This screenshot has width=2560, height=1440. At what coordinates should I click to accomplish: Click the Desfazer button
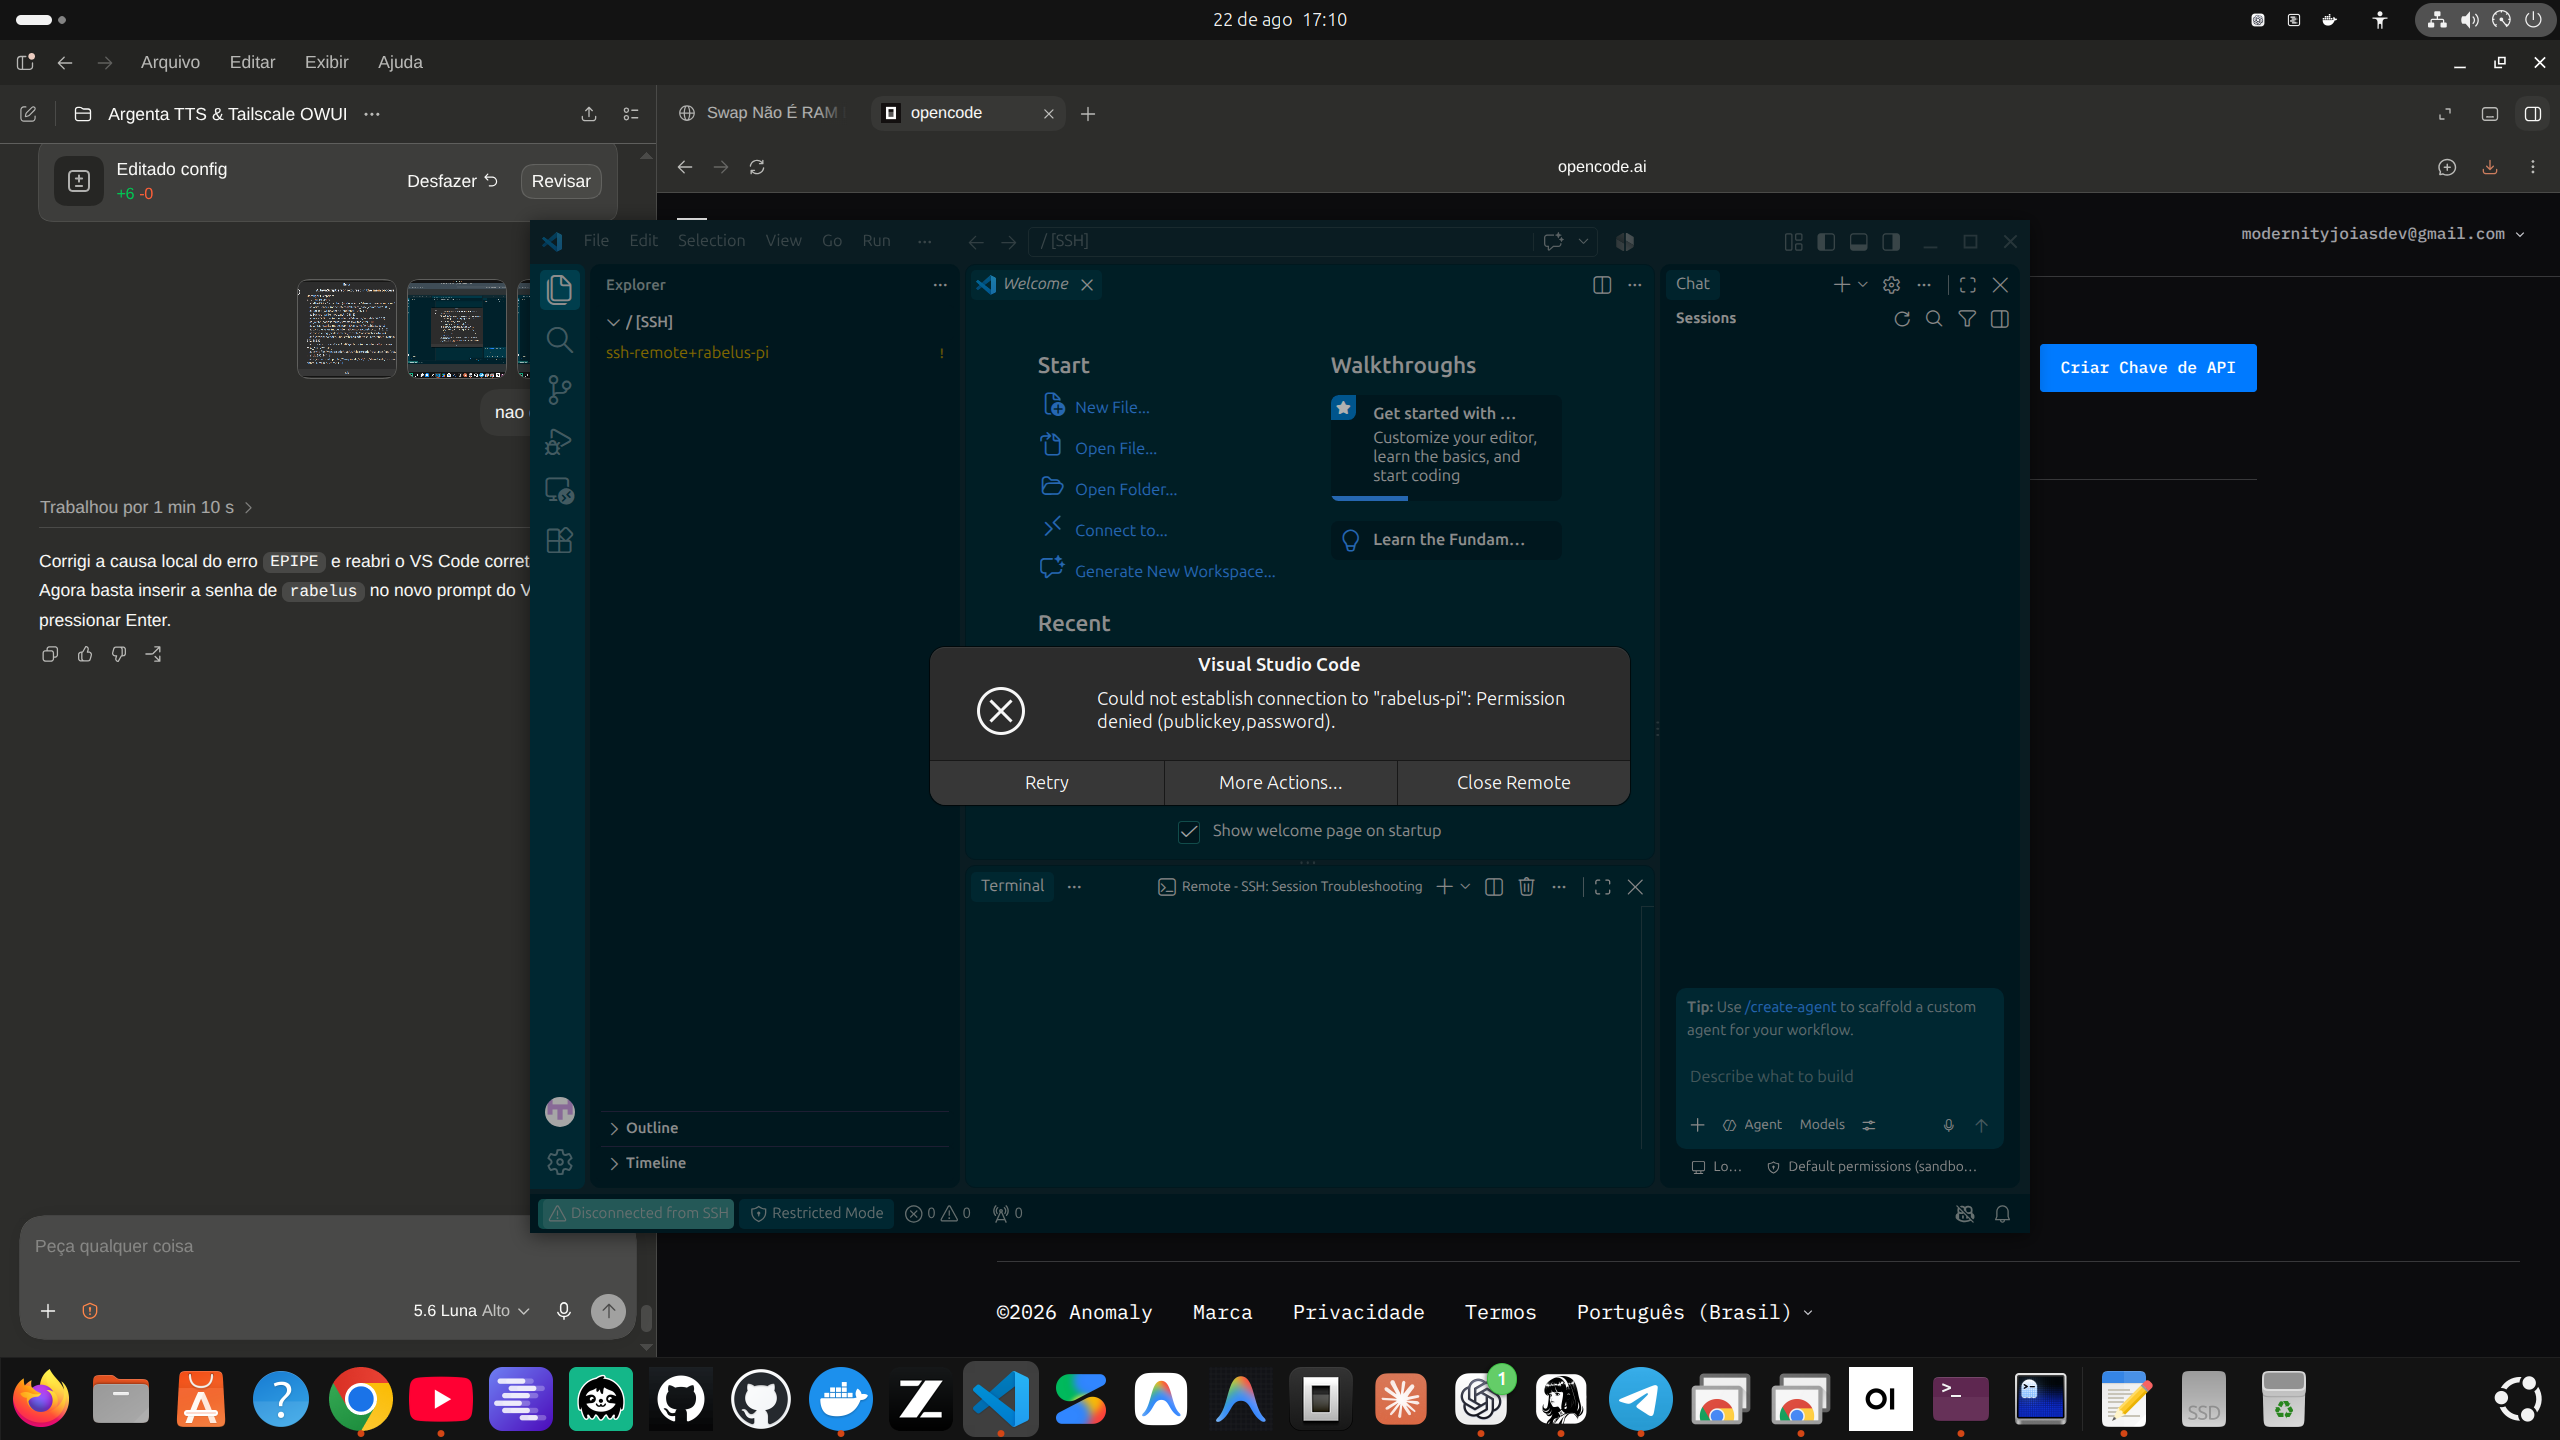click(452, 181)
